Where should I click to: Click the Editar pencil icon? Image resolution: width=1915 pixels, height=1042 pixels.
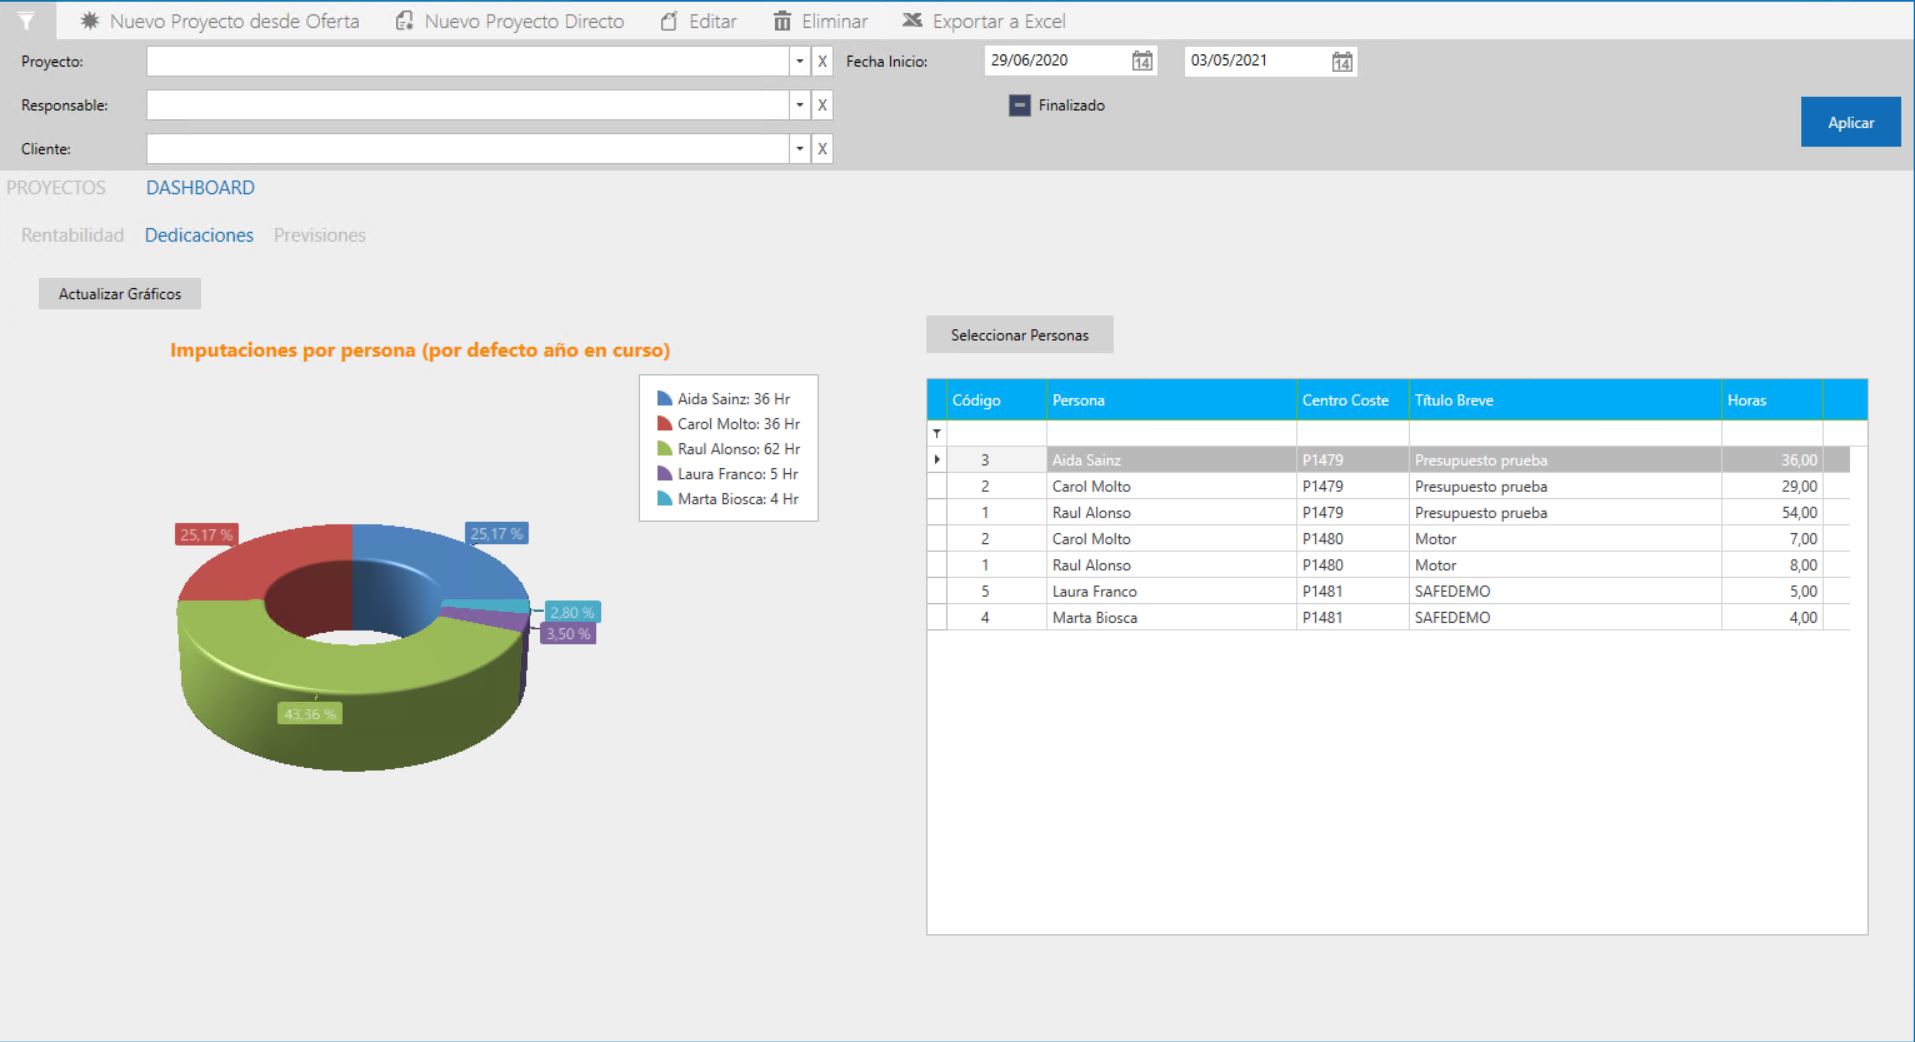[x=669, y=21]
